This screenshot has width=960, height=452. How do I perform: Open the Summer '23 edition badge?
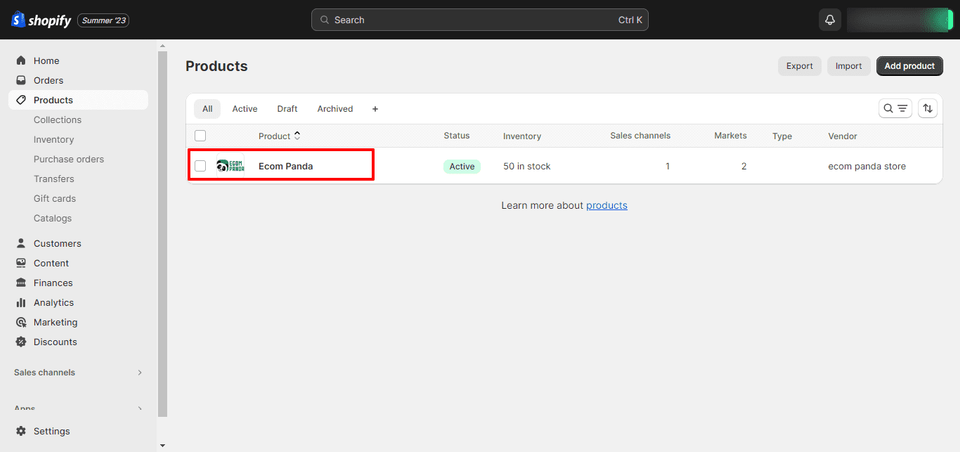[x=103, y=20]
